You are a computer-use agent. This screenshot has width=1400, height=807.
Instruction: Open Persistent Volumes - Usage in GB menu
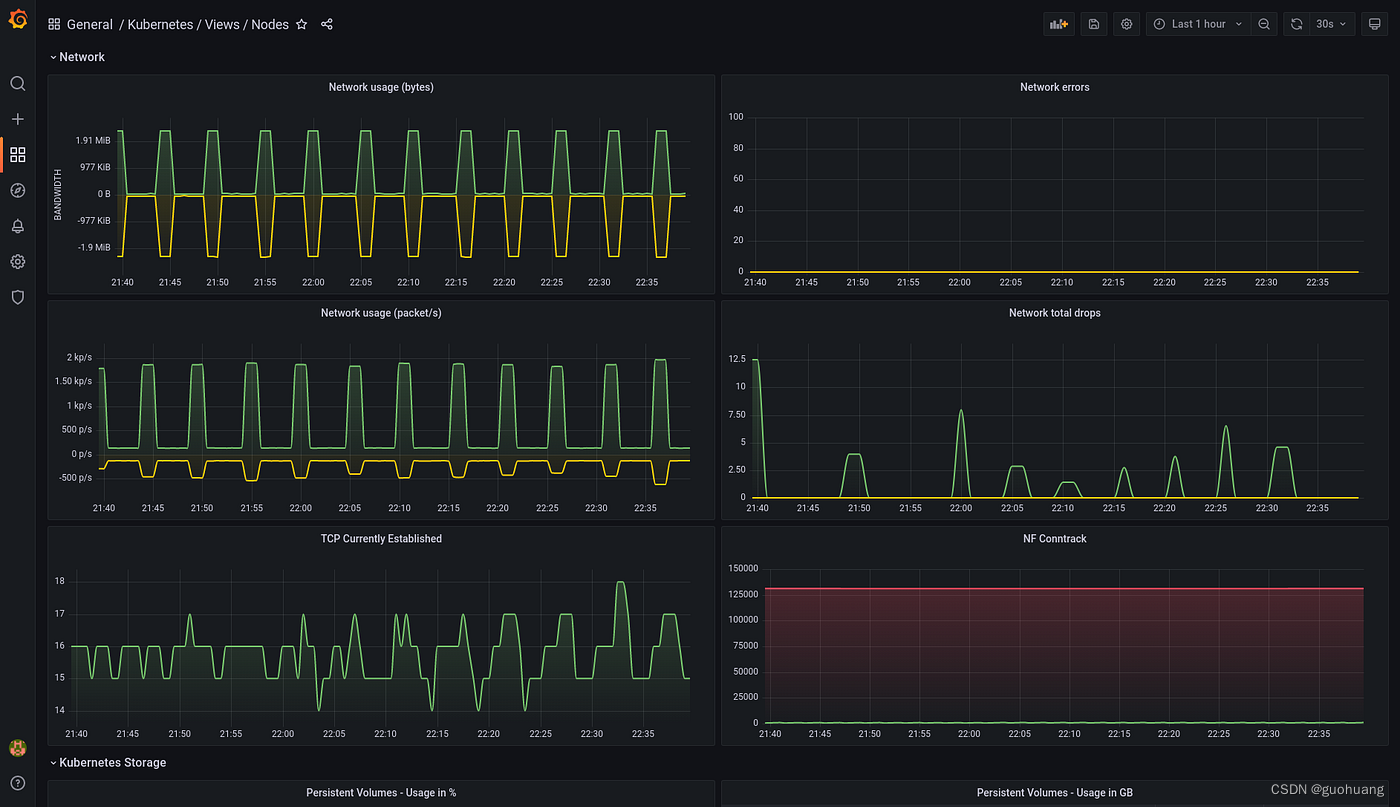click(1054, 793)
